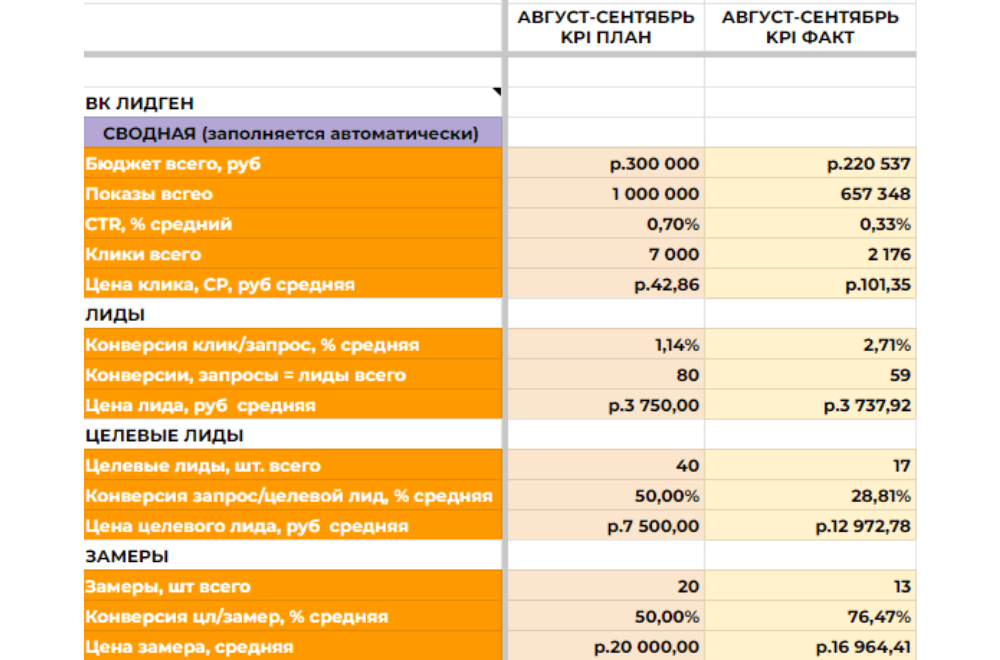This screenshot has width=1000, height=660.
Task: Select the Клики всего row label
Action: (293, 254)
